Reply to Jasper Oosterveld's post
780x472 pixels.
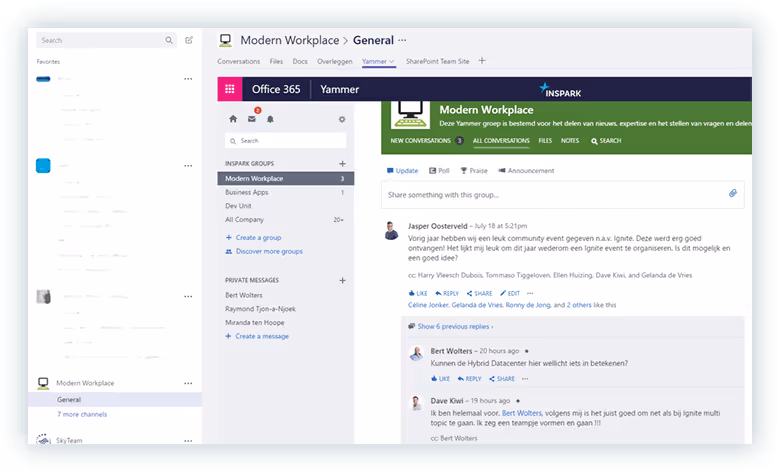(x=447, y=293)
